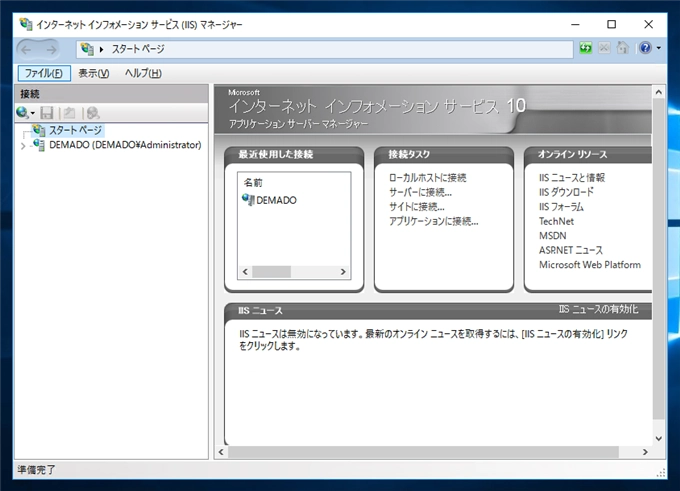Click the Home icon in address toolbar
This screenshot has width=680, height=491.
623,48
